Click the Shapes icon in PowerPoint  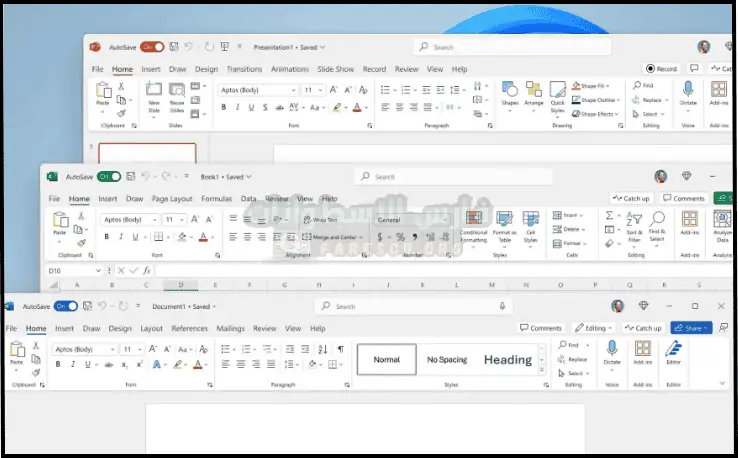[x=510, y=92]
